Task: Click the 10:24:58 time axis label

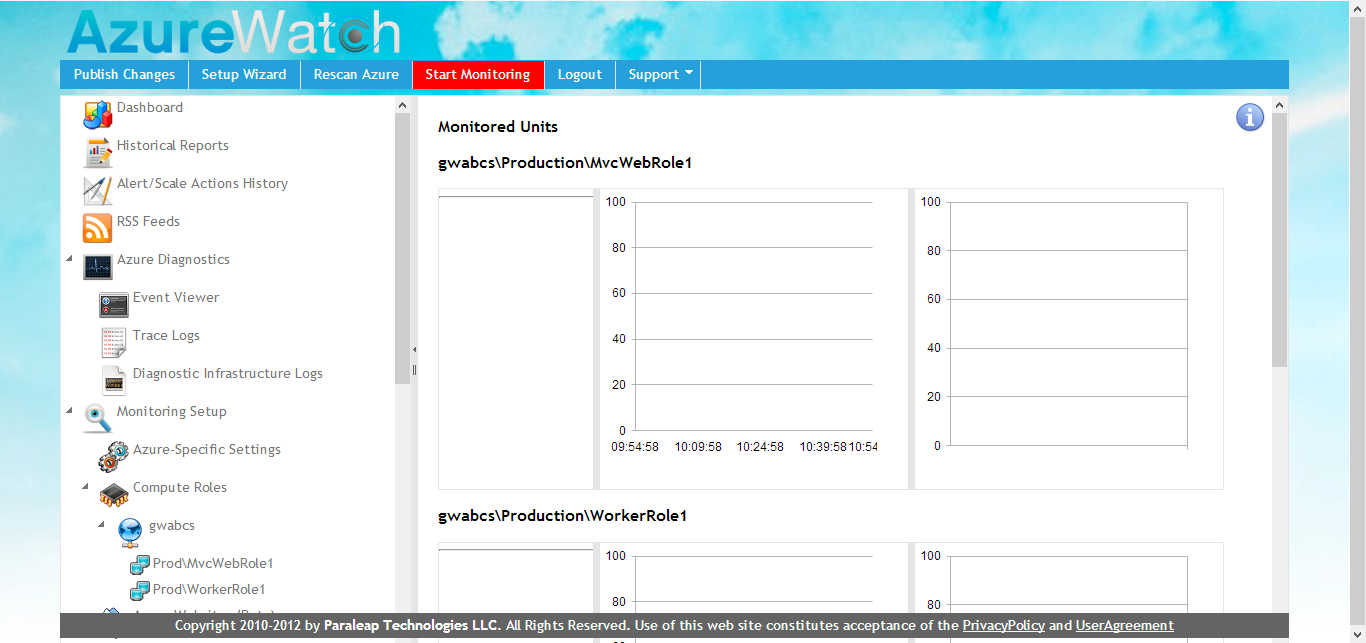Action: tap(760, 447)
